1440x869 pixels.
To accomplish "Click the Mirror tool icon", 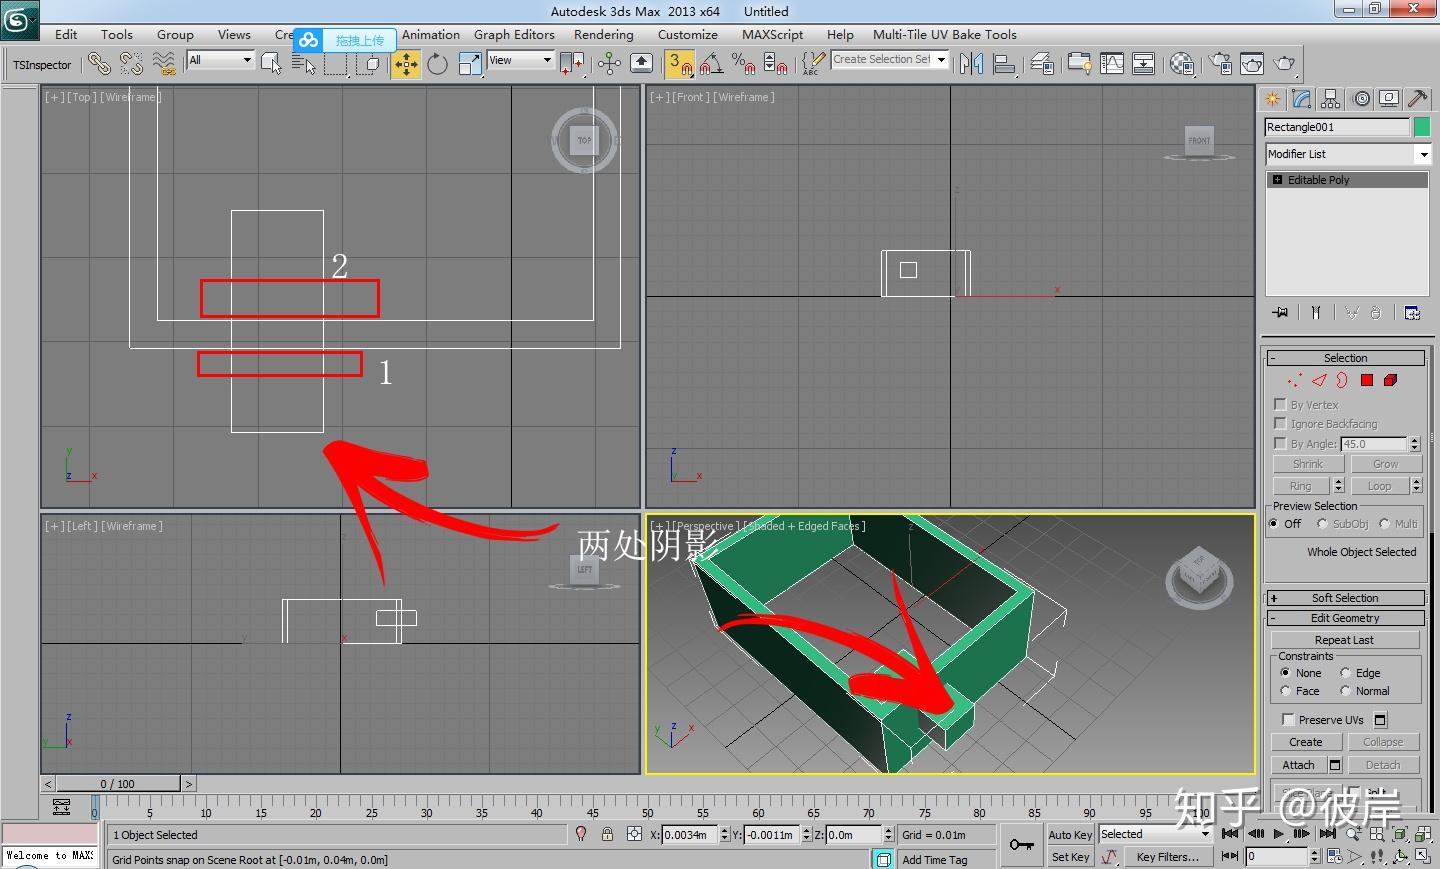I will [970, 64].
